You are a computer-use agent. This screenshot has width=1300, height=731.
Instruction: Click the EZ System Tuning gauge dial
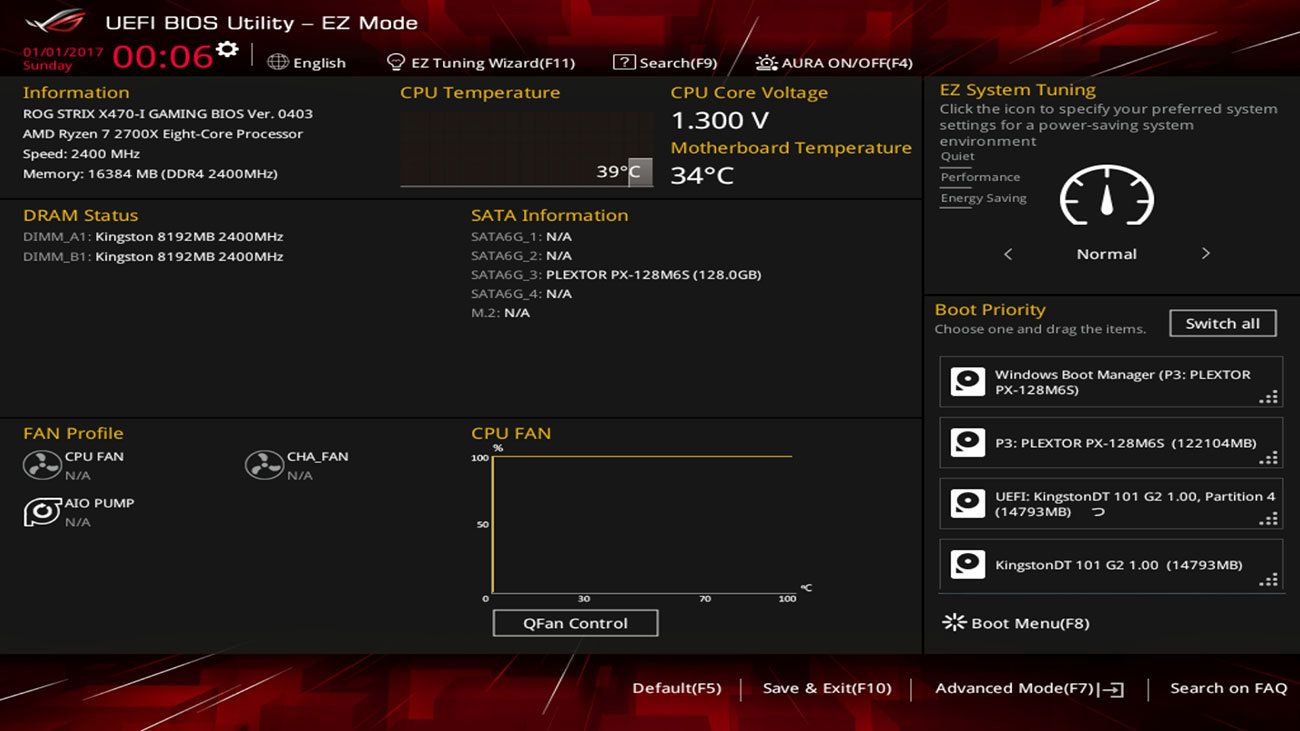[x=1106, y=195]
